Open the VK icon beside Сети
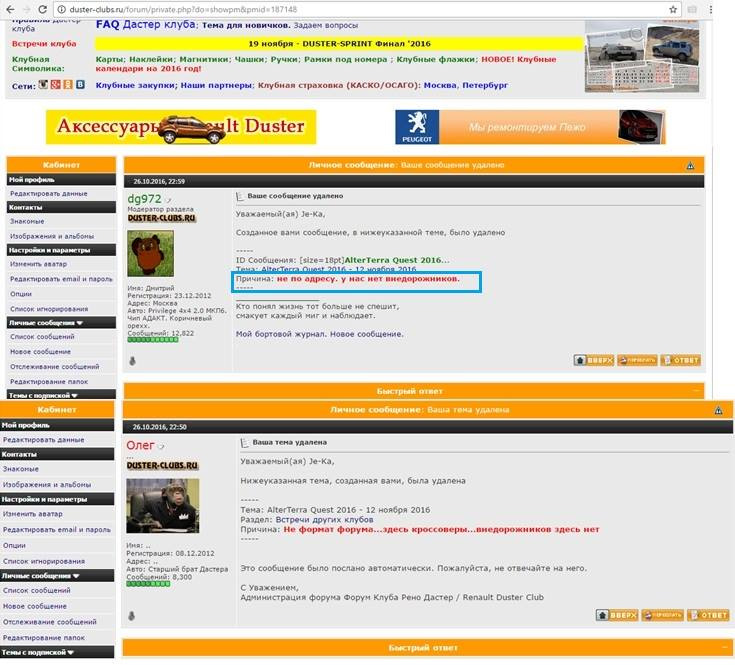The width and height of the screenshot is (735, 665). 81,84
